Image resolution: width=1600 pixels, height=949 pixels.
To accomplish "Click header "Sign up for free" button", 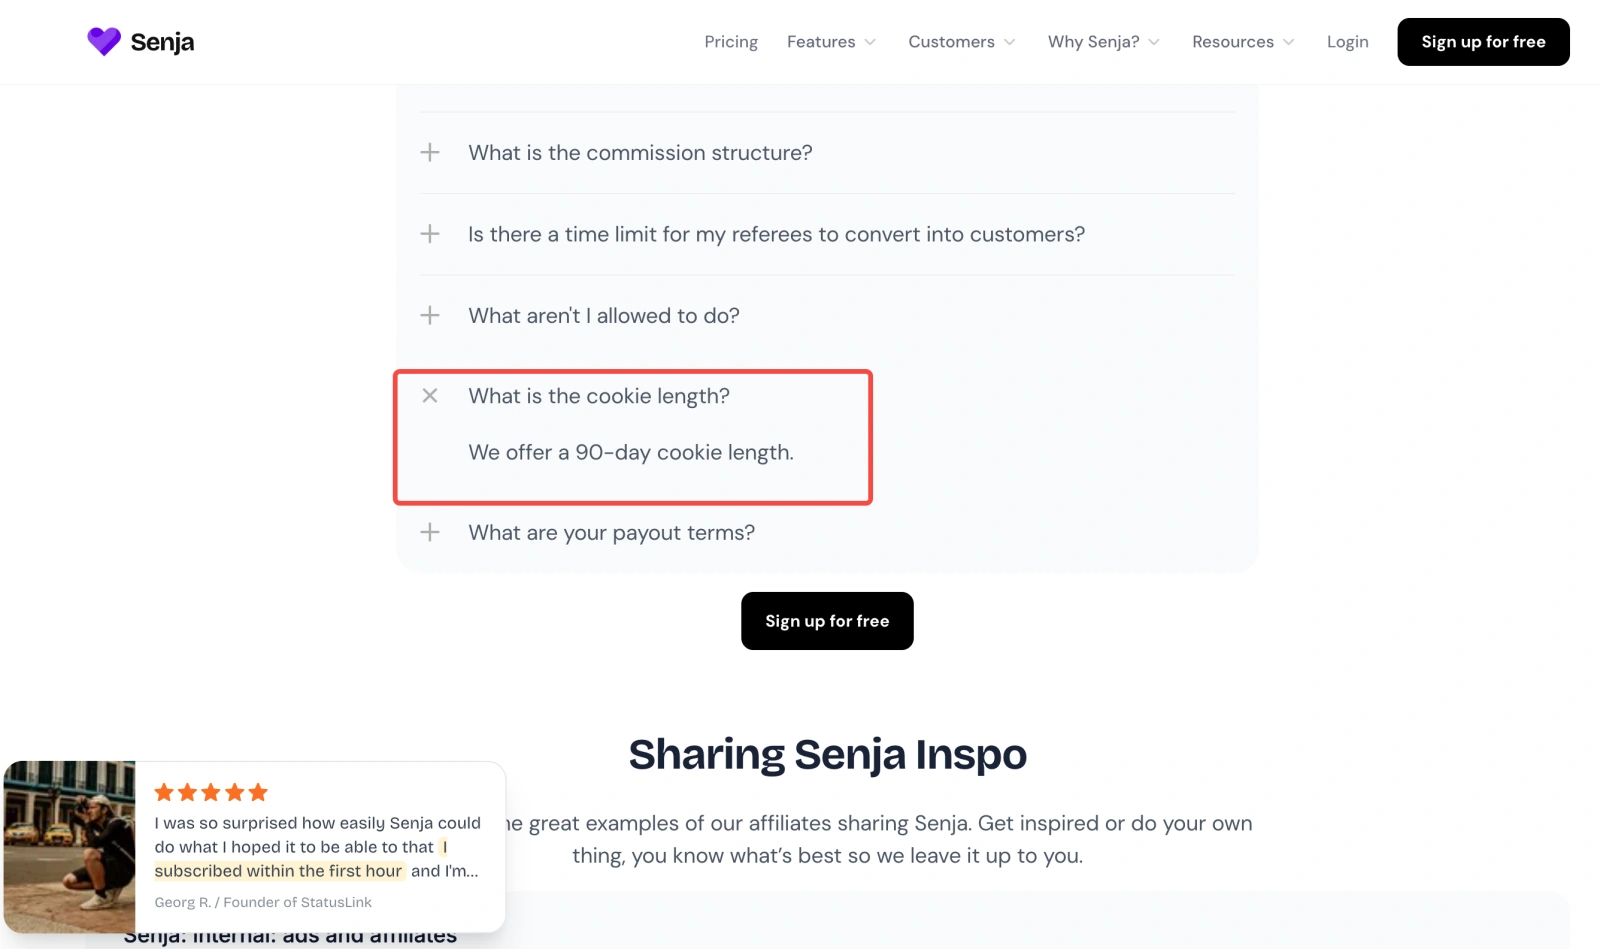I will pos(1483,42).
